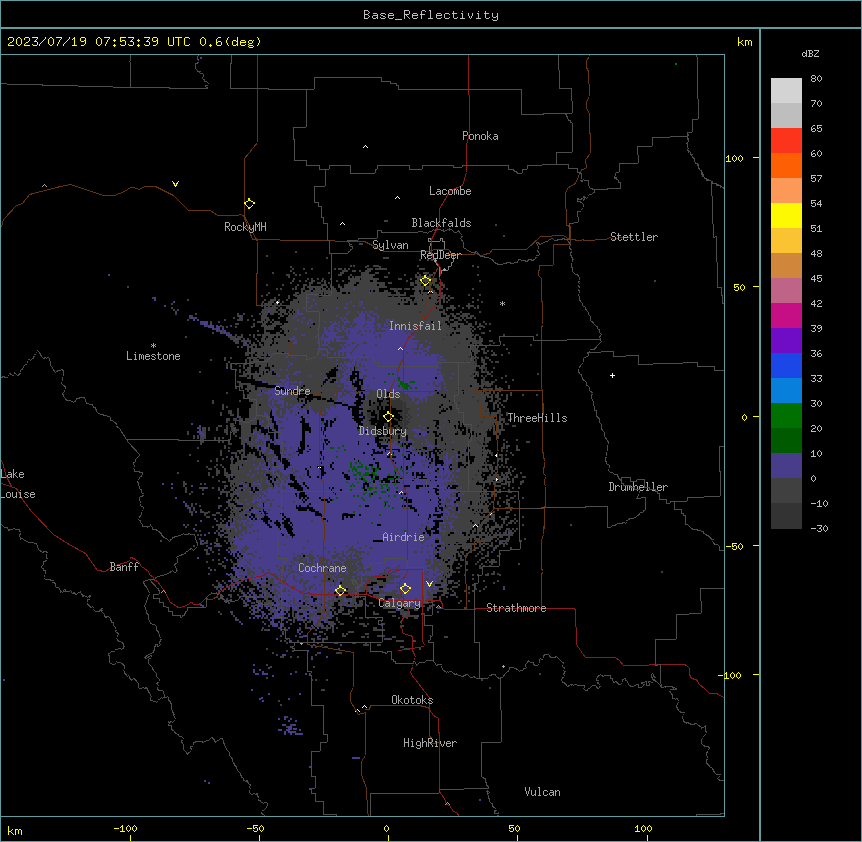Select the 42 dBZ magenta swatch
The width and height of the screenshot is (862, 842).
pos(786,315)
